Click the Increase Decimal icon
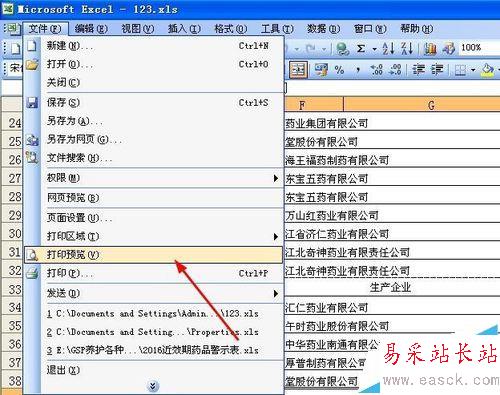The width and height of the screenshot is (500, 395). click(376, 70)
